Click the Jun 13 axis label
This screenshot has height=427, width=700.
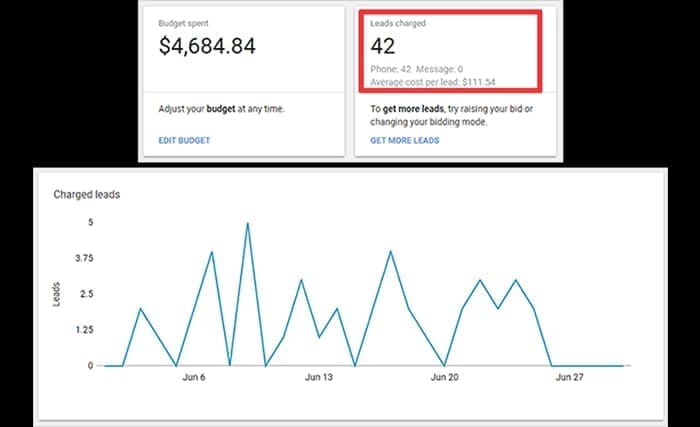(319, 377)
